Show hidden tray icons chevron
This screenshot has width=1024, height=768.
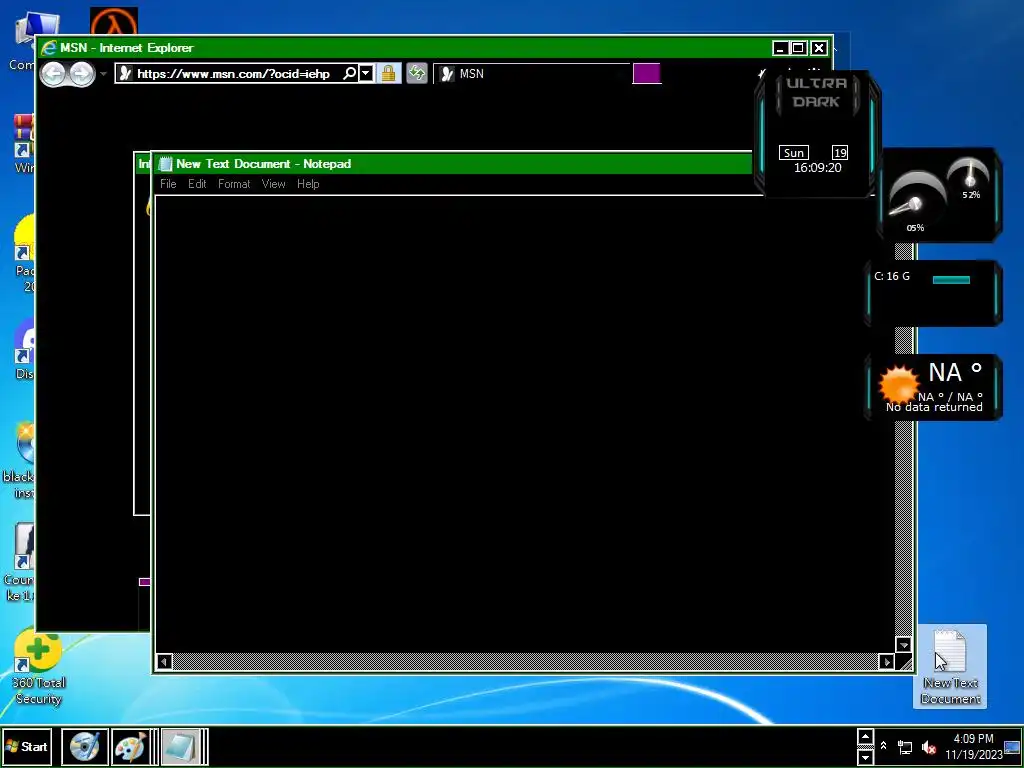(x=883, y=745)
